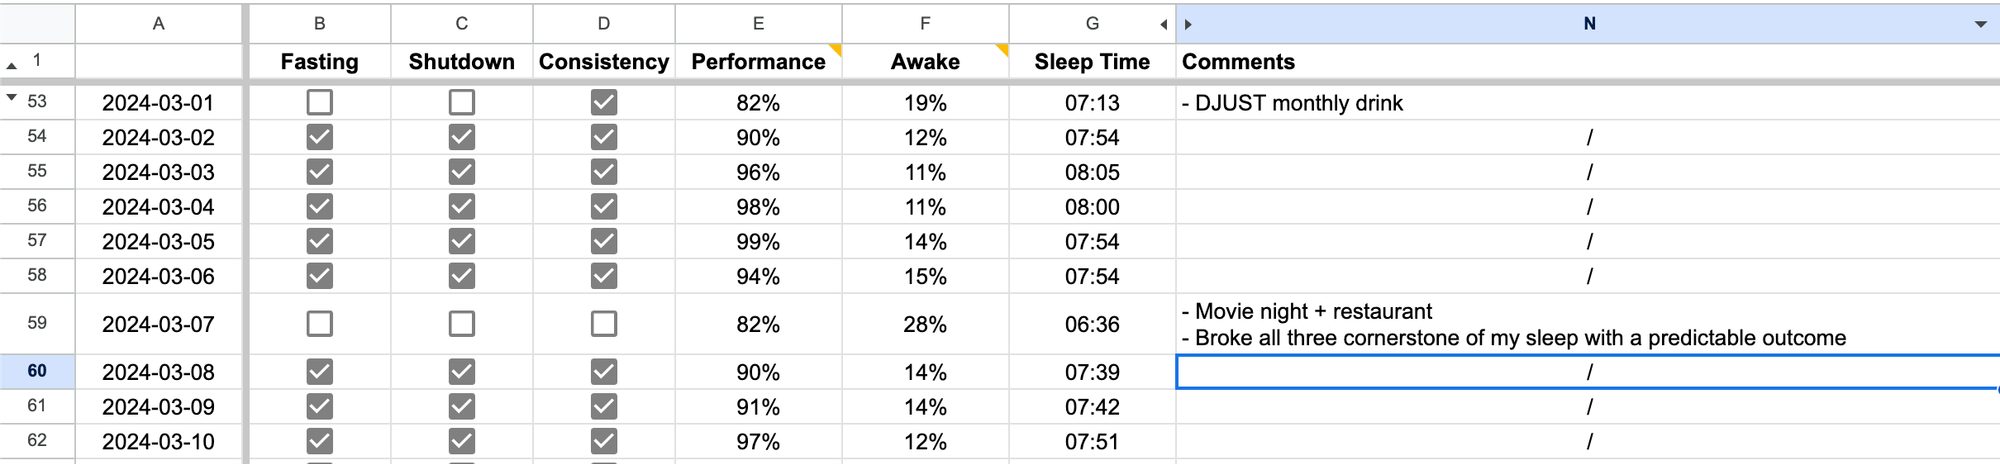The width and height of the screenshot is (2000, 464).
Task: Click the 2024-03-10 date cell
Action: tap(158, 441)
